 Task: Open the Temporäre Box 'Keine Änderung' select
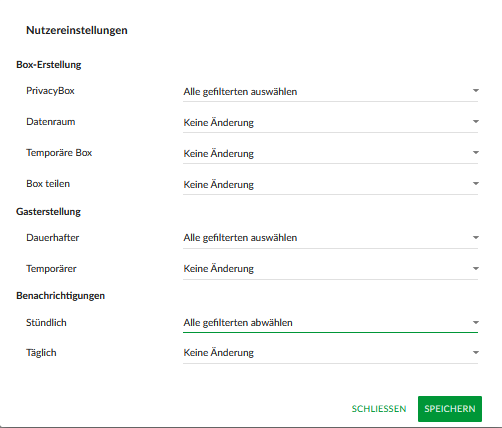pyautogui.click(x=330, y=153)
